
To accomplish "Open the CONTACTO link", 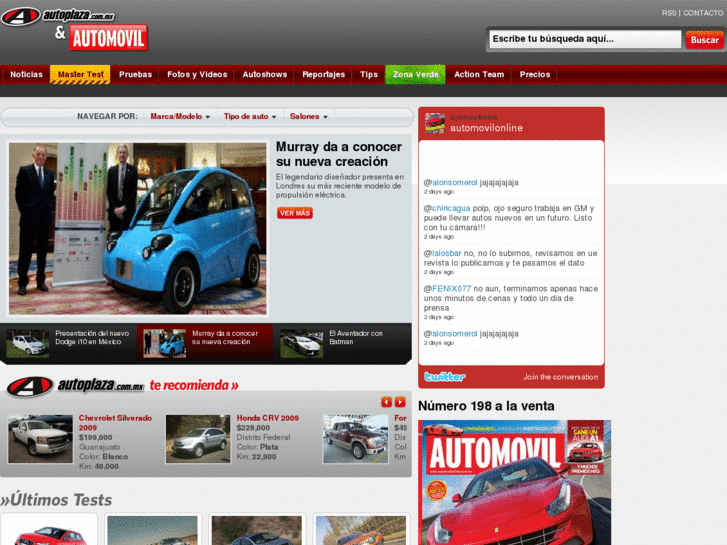I will point(703,13).
